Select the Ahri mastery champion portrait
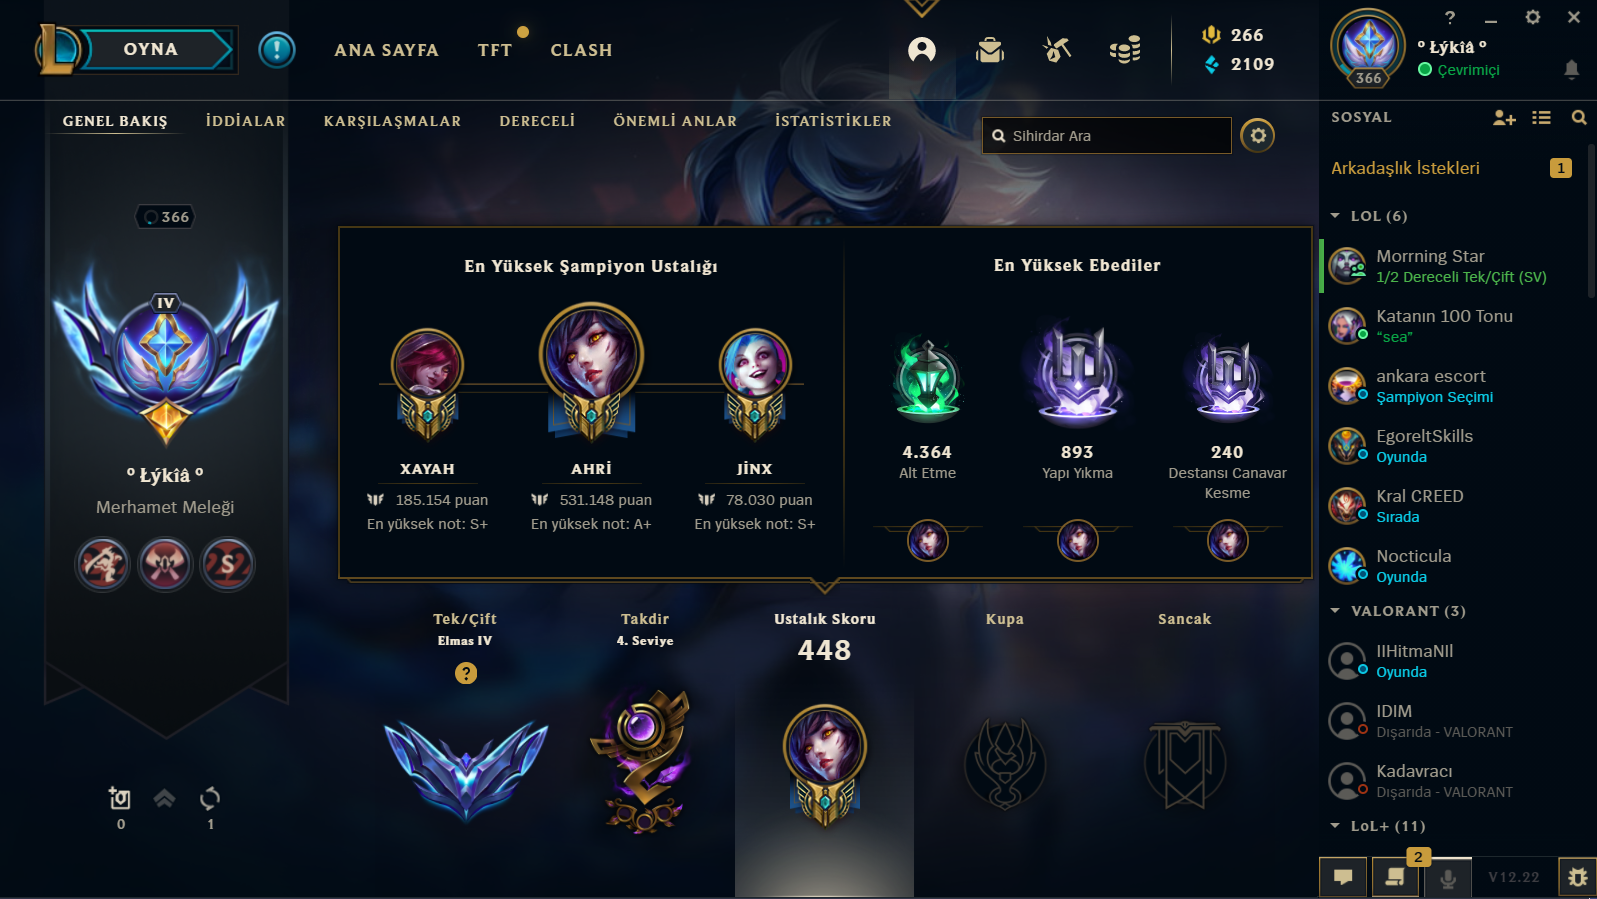 [591, 355]
